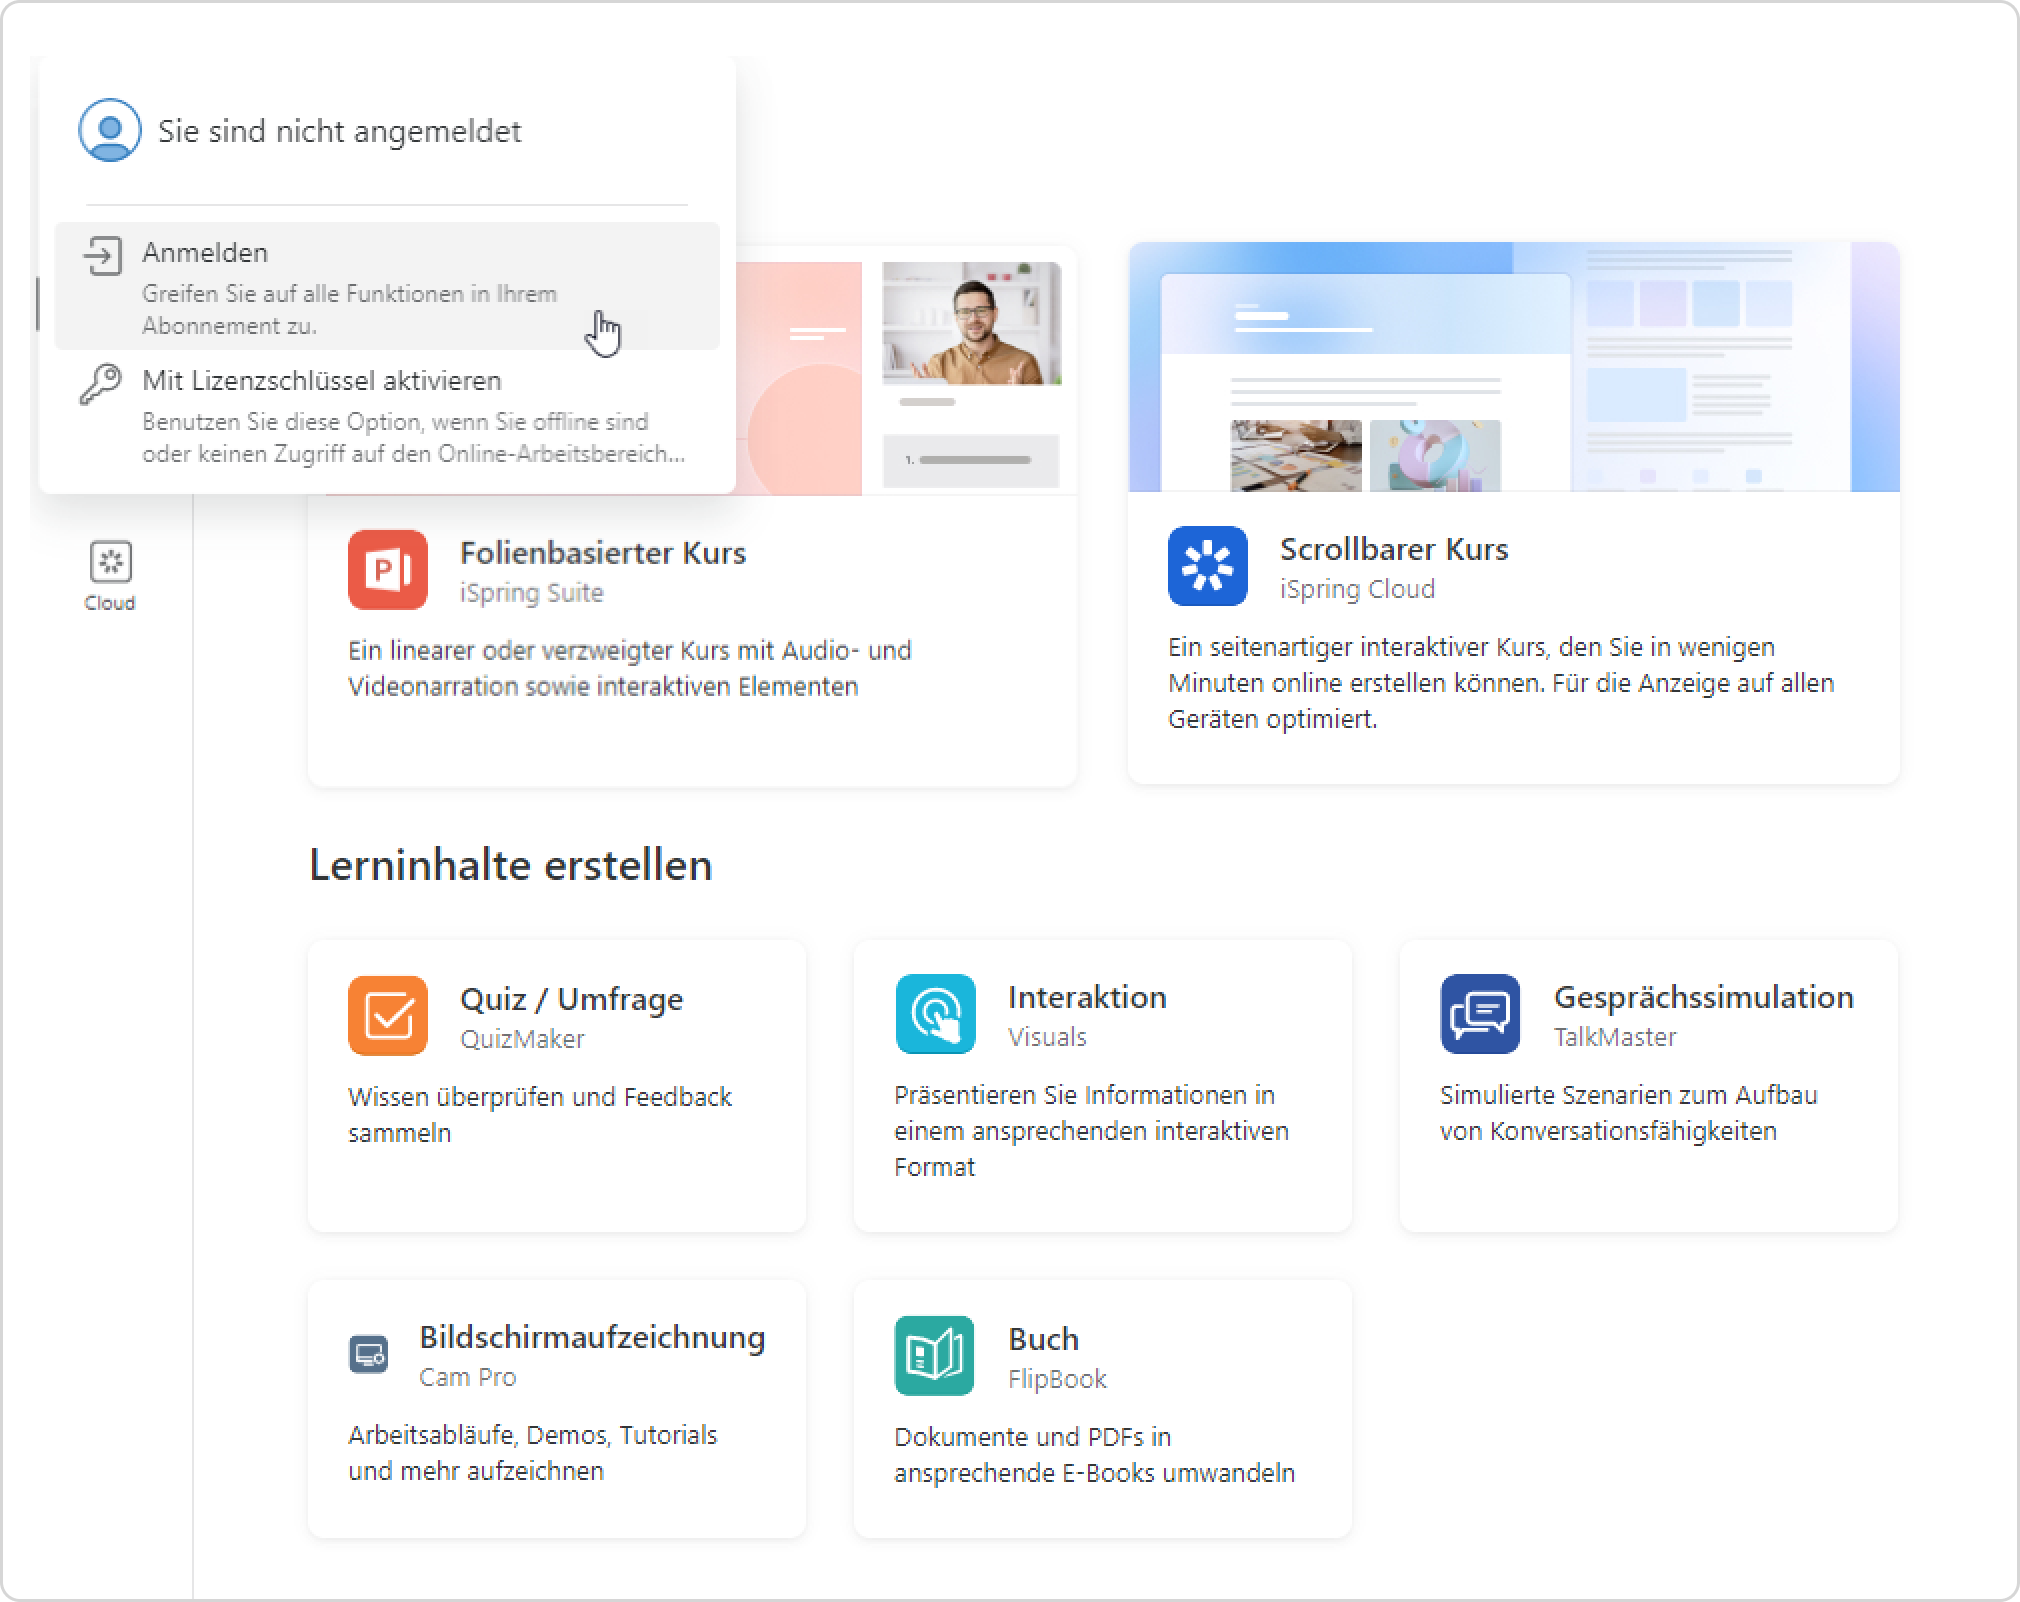2020x1602 pixels.
Task: Click the Cam Pro recording icon
Action: (x=369, y=1354)
